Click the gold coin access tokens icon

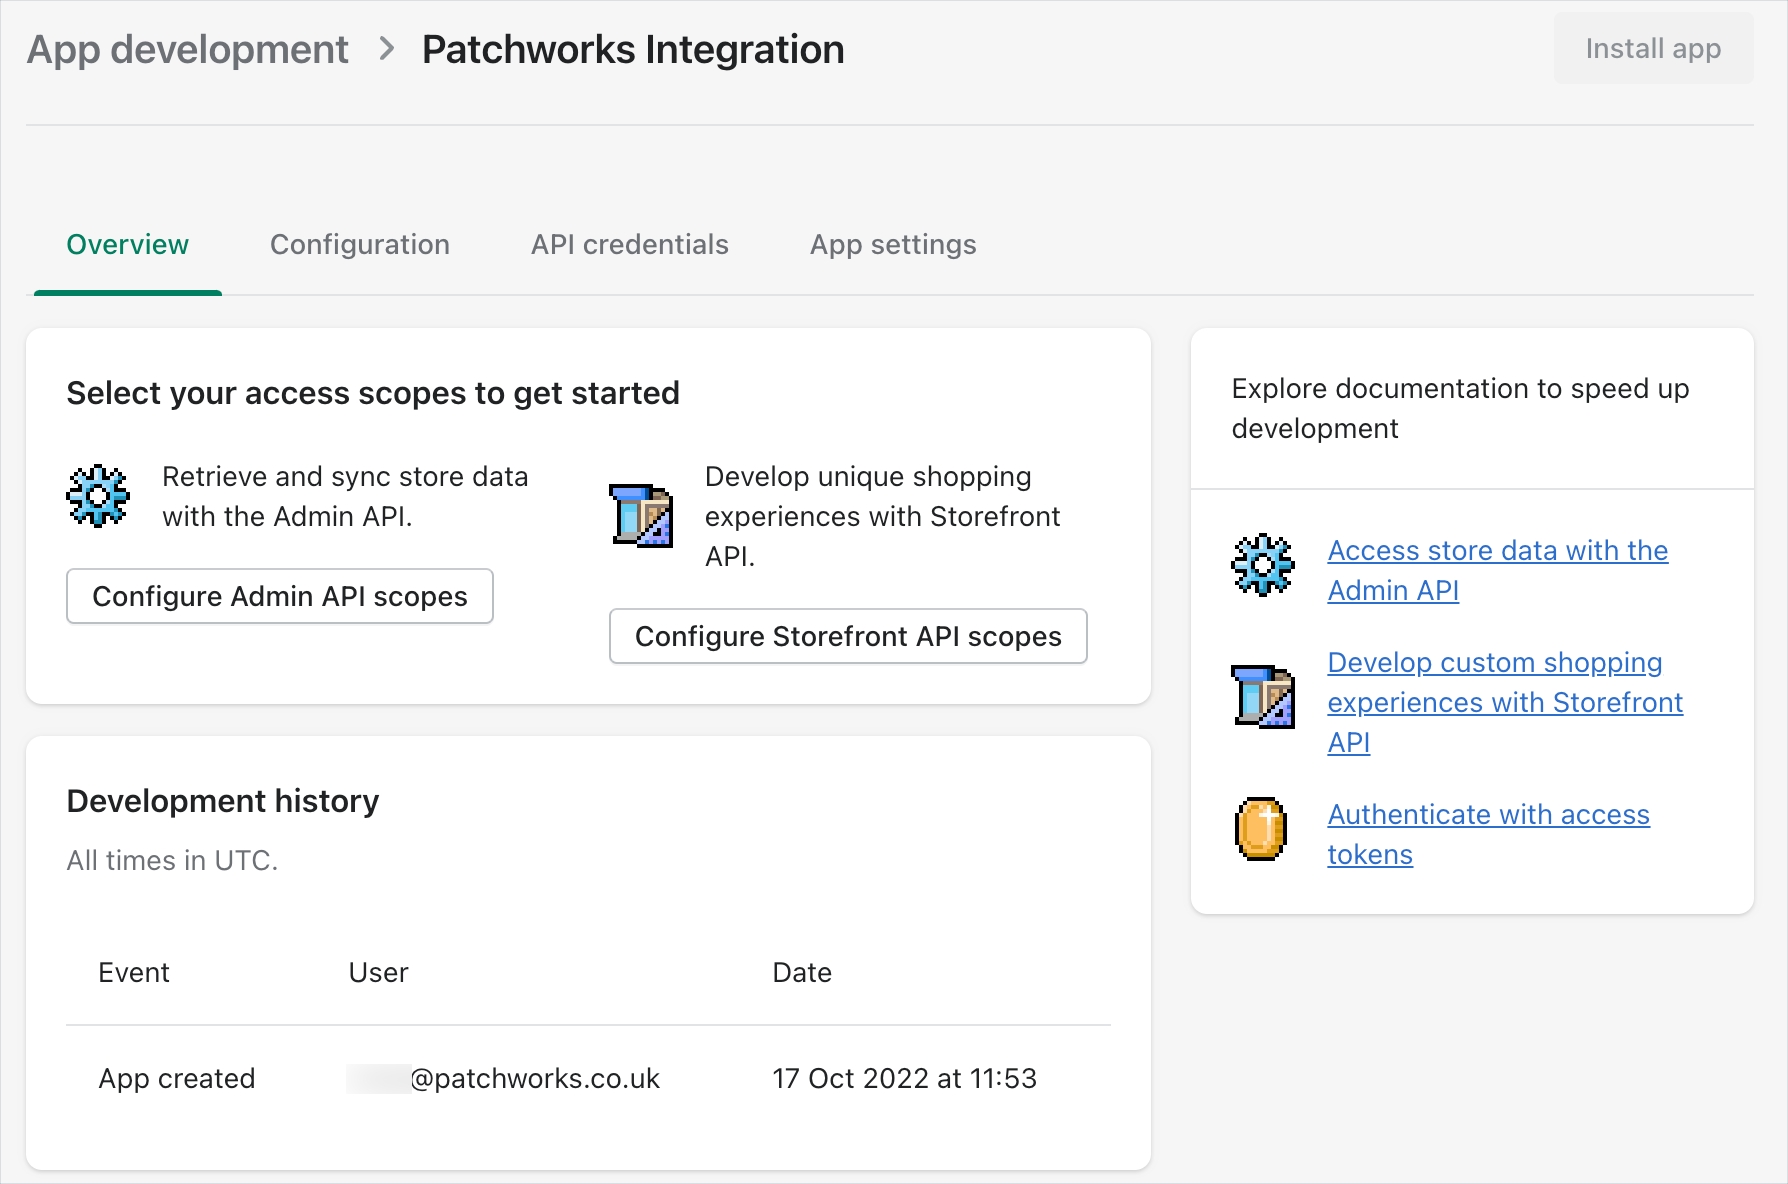click(x=1261, y=829)
